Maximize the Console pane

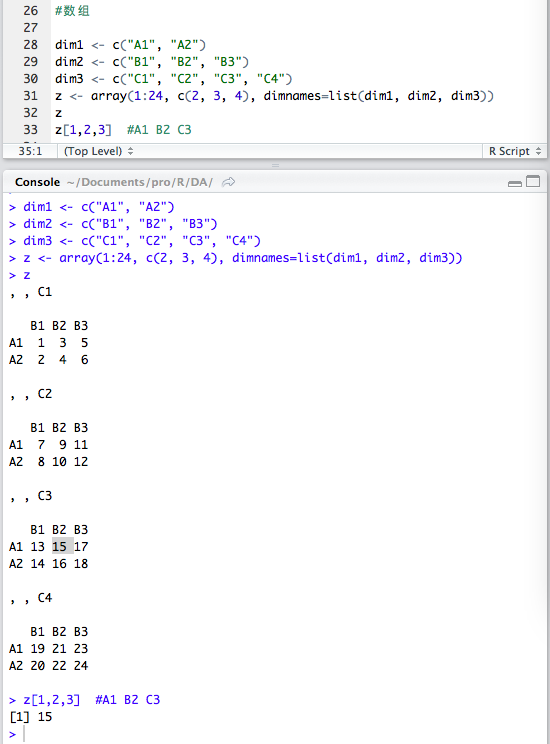pyautogui.click(x=533, y=182)
